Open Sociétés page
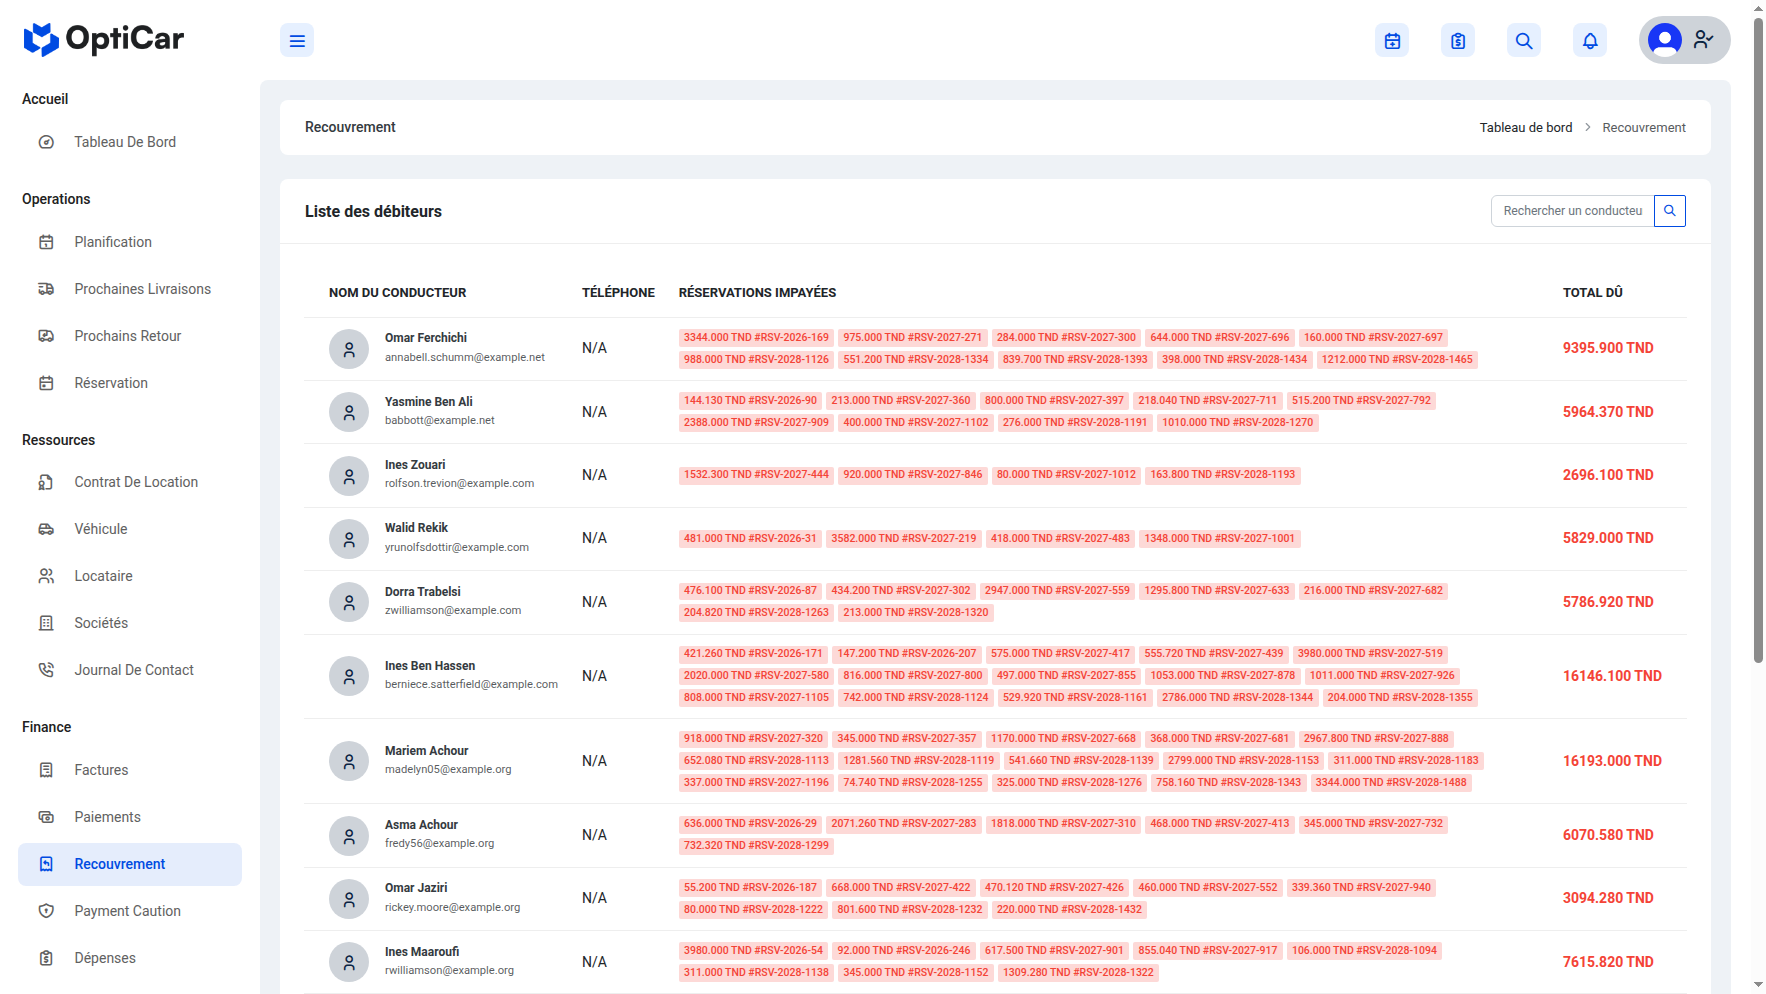This screenshot has width=1766, height=994. pyautogui.click(x=130, y=623)
